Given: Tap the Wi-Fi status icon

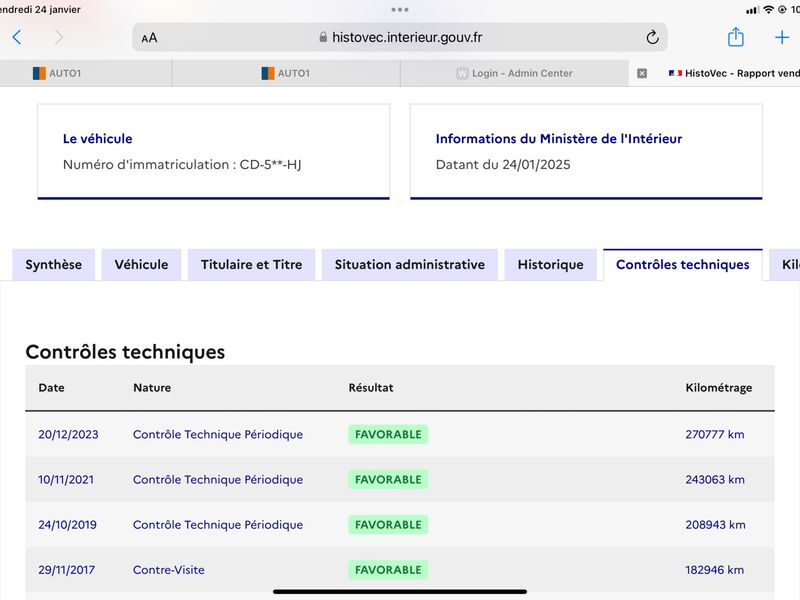Looking at the screenshot, I should click(x=768, y=10).
